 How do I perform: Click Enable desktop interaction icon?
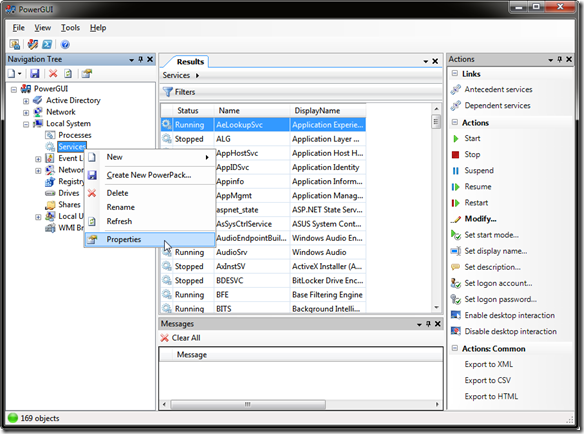pyautogui.click(x=456, y=315)
